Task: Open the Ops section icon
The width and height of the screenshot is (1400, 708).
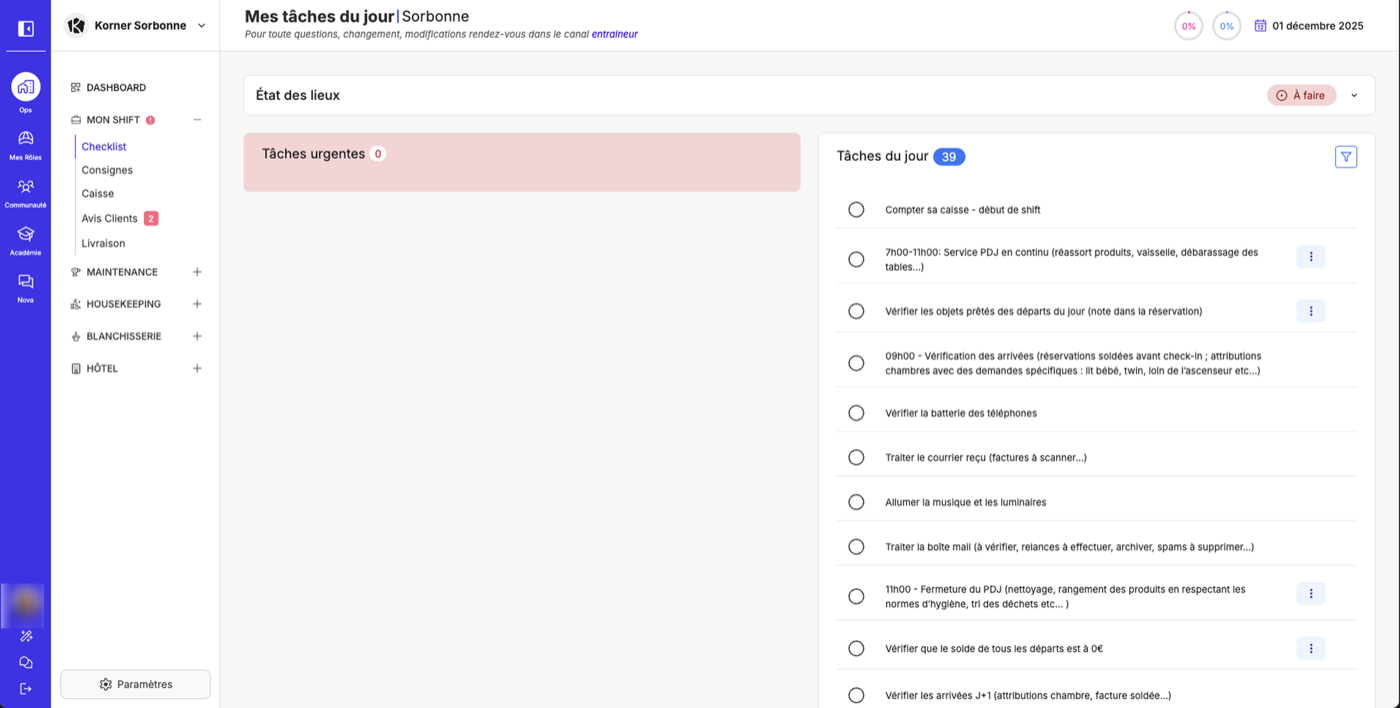Action: pos(26,87)
